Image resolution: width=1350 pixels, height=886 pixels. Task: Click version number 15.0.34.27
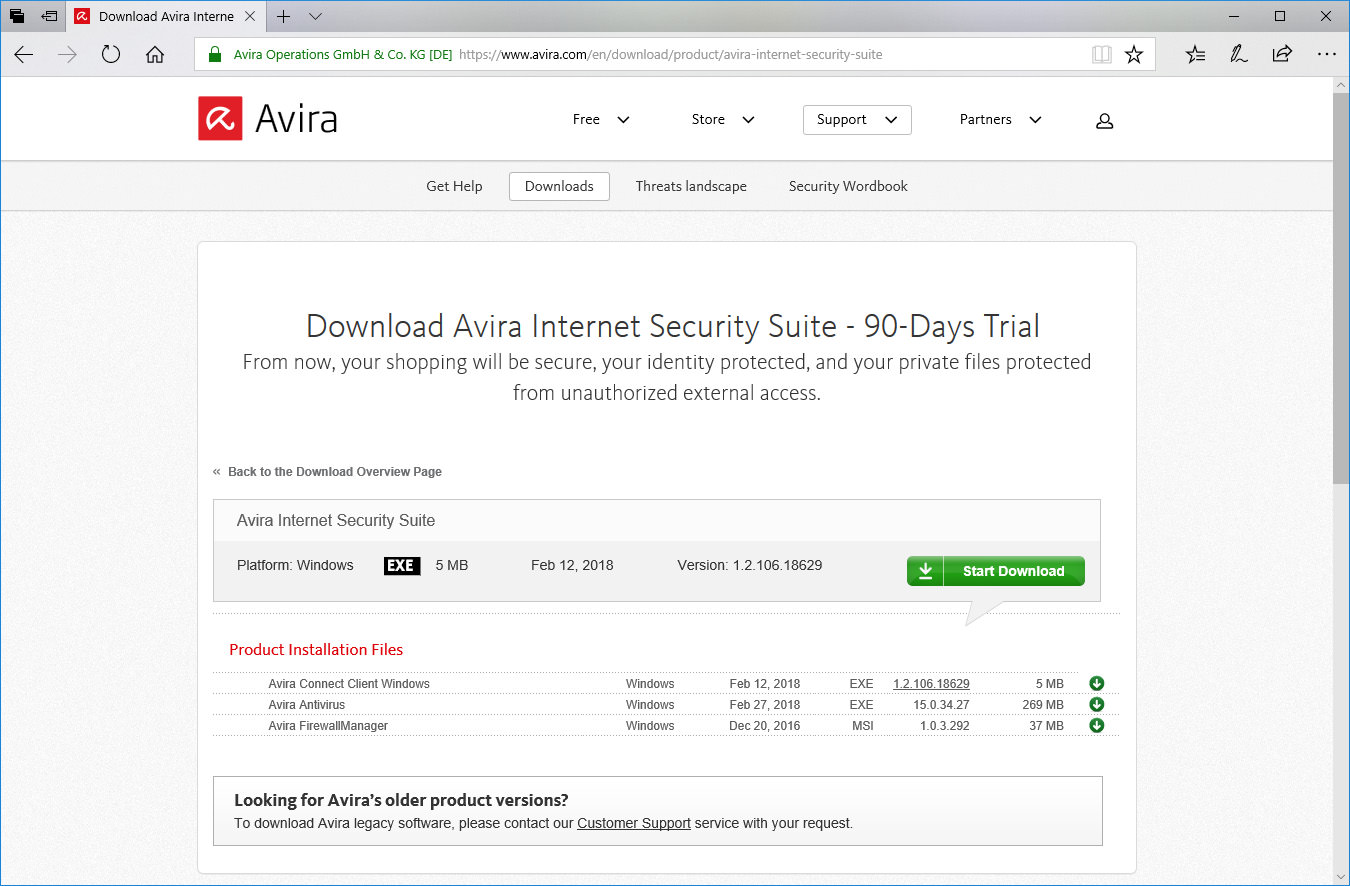(x=941, y=705)
